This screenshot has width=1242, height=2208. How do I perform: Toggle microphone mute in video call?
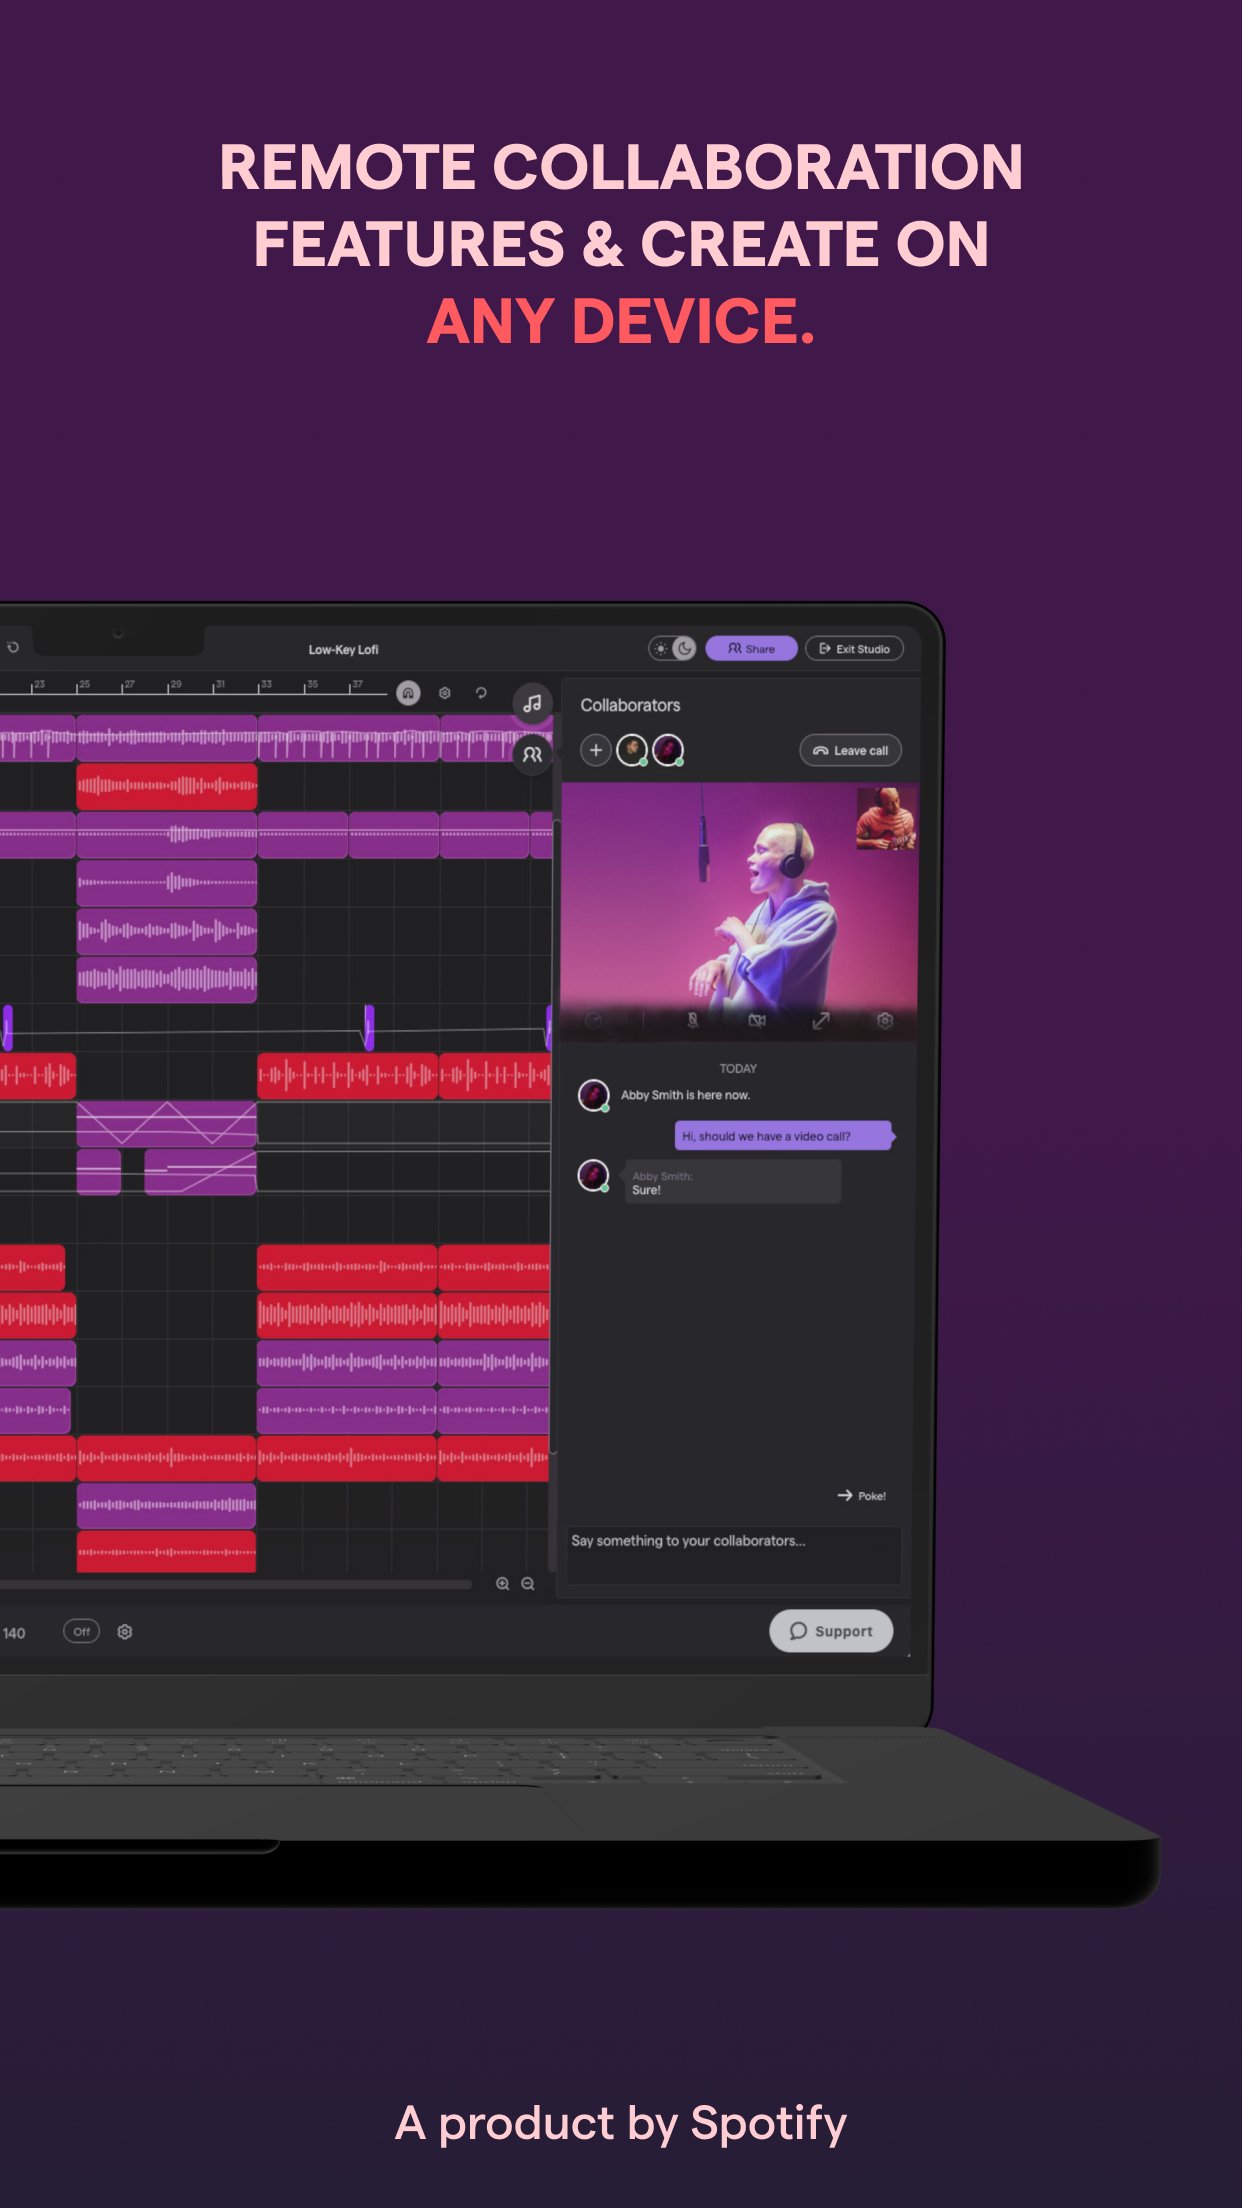click(x=692, y=1021)
